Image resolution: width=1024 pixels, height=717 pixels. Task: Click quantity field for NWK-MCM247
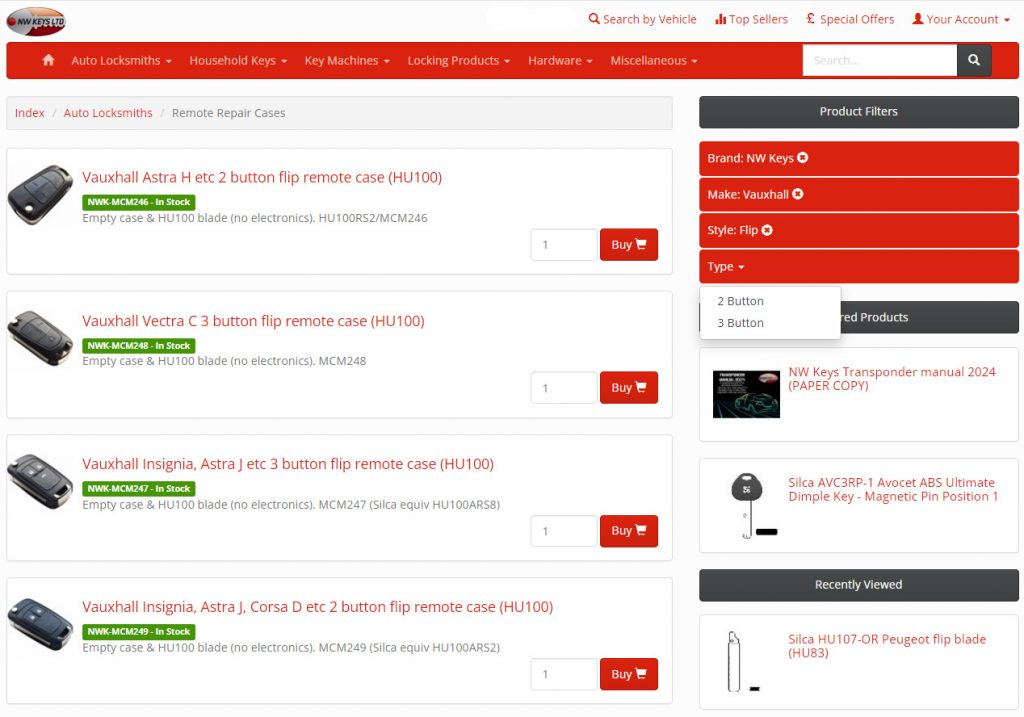click(564, 530)
